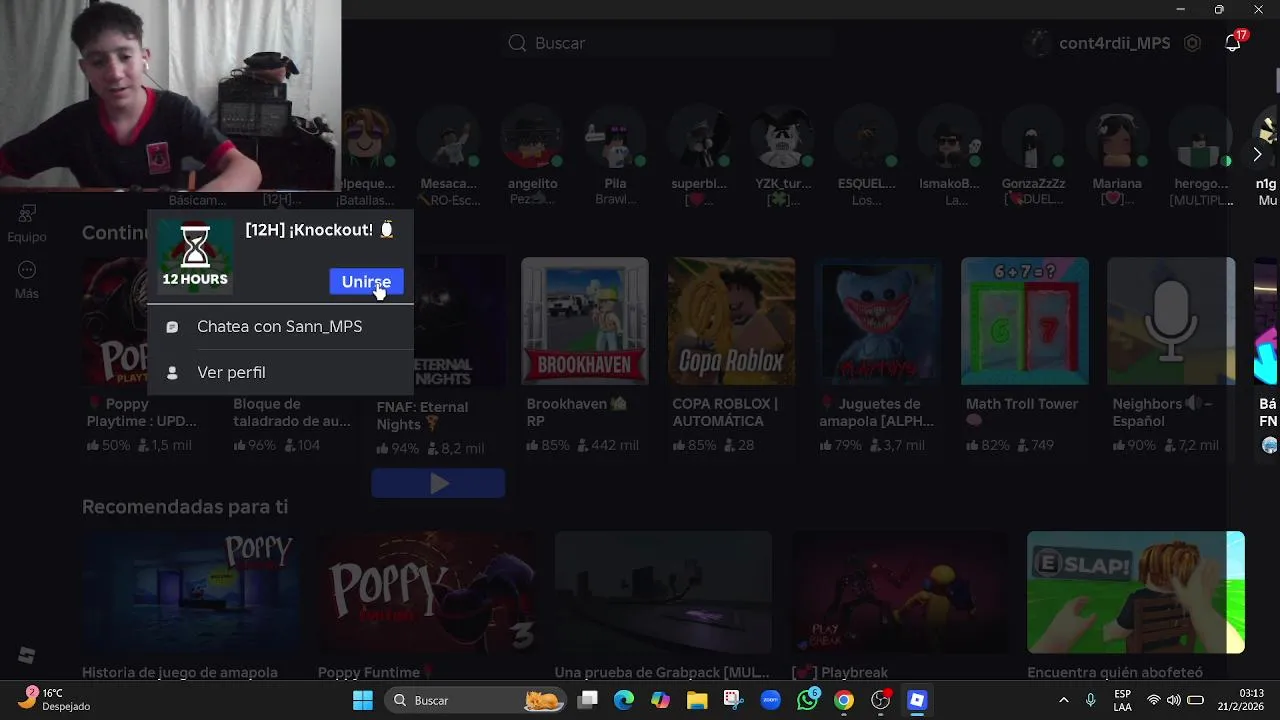Viewport: 1280px width, 720px height.
Task: Play FNAF Eternal Nights with blue play button
Action: tap(438, 484)
